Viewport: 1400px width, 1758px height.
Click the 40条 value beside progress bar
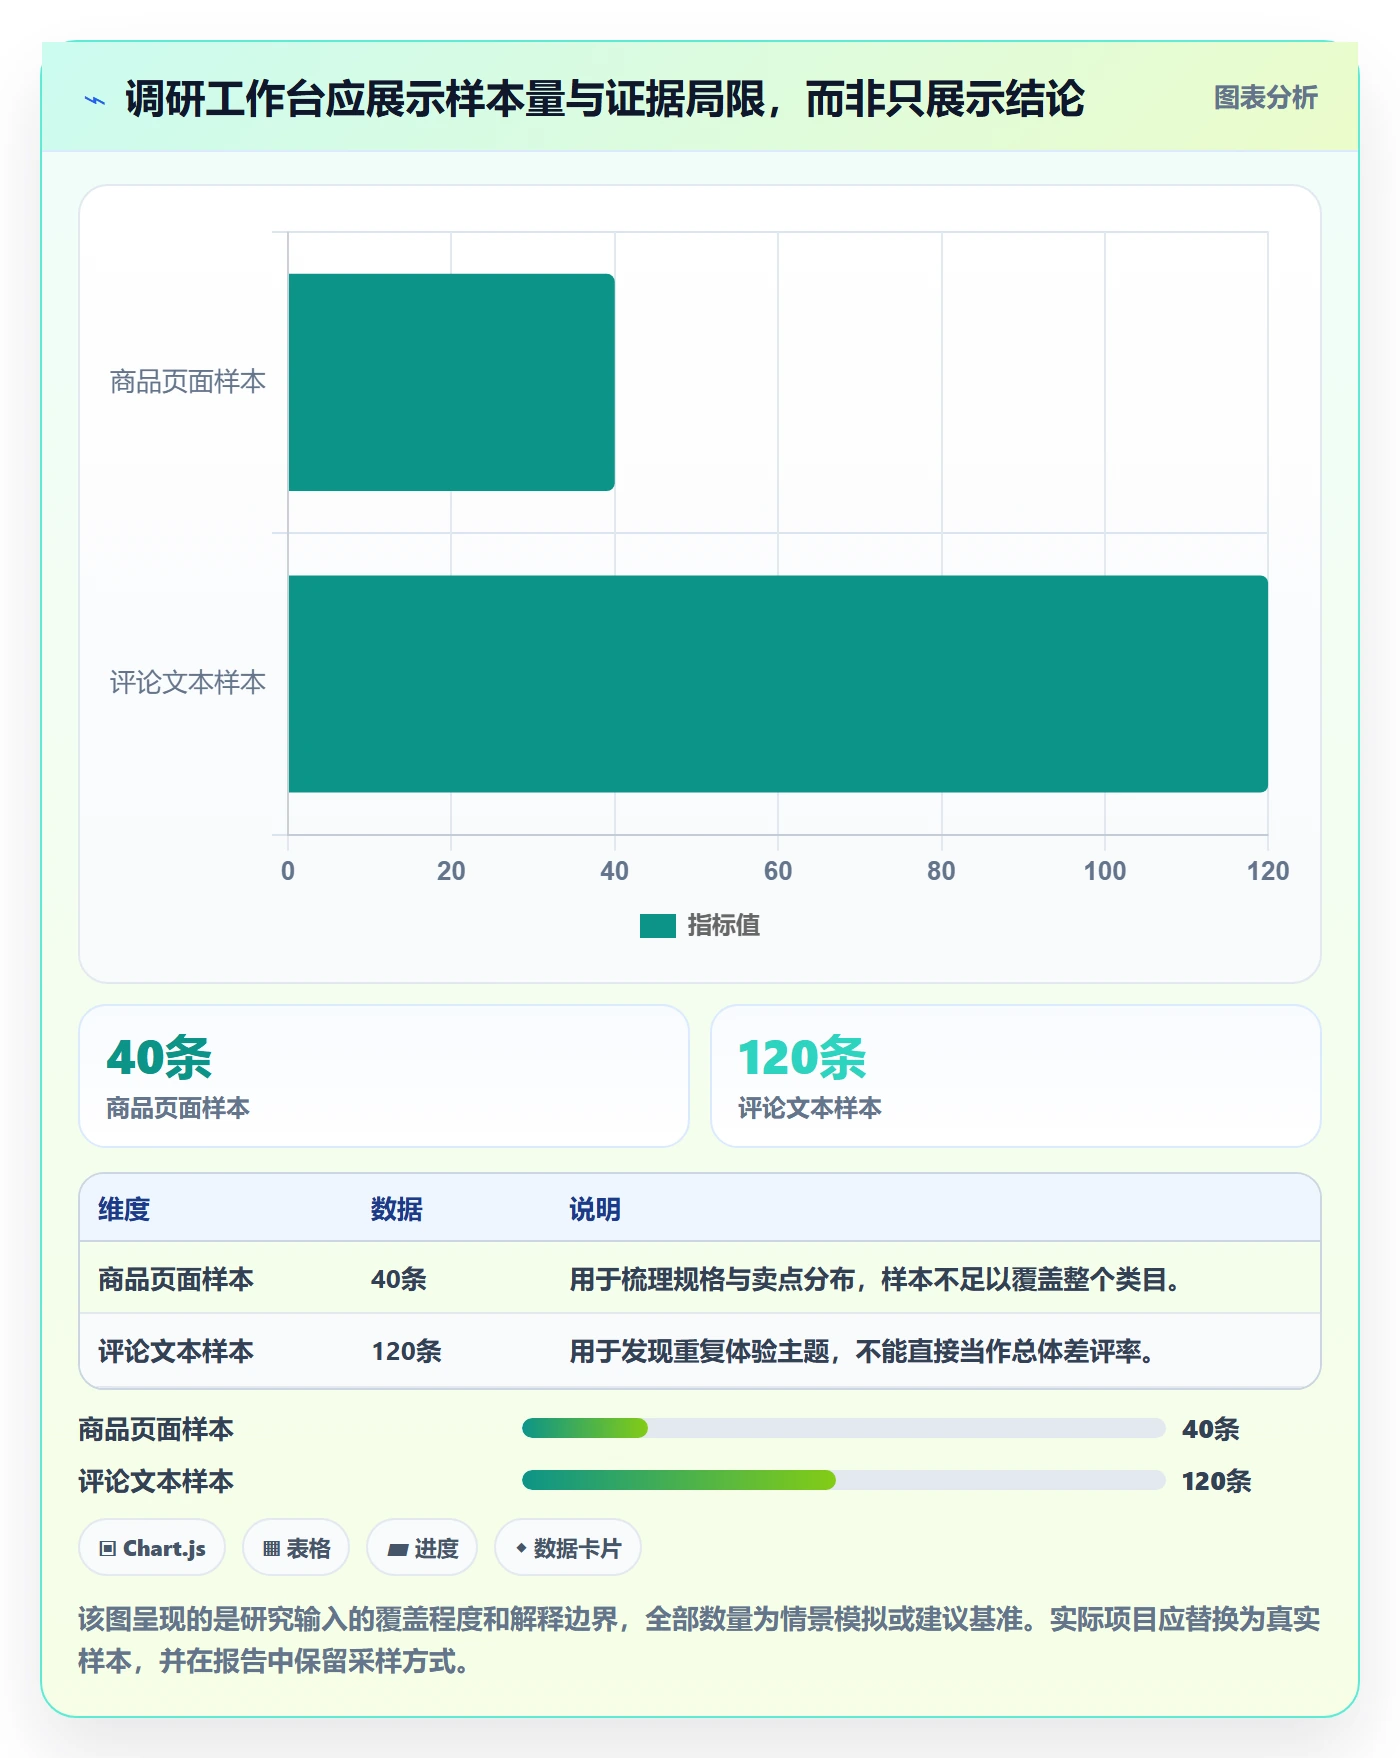[1210, 1429]
